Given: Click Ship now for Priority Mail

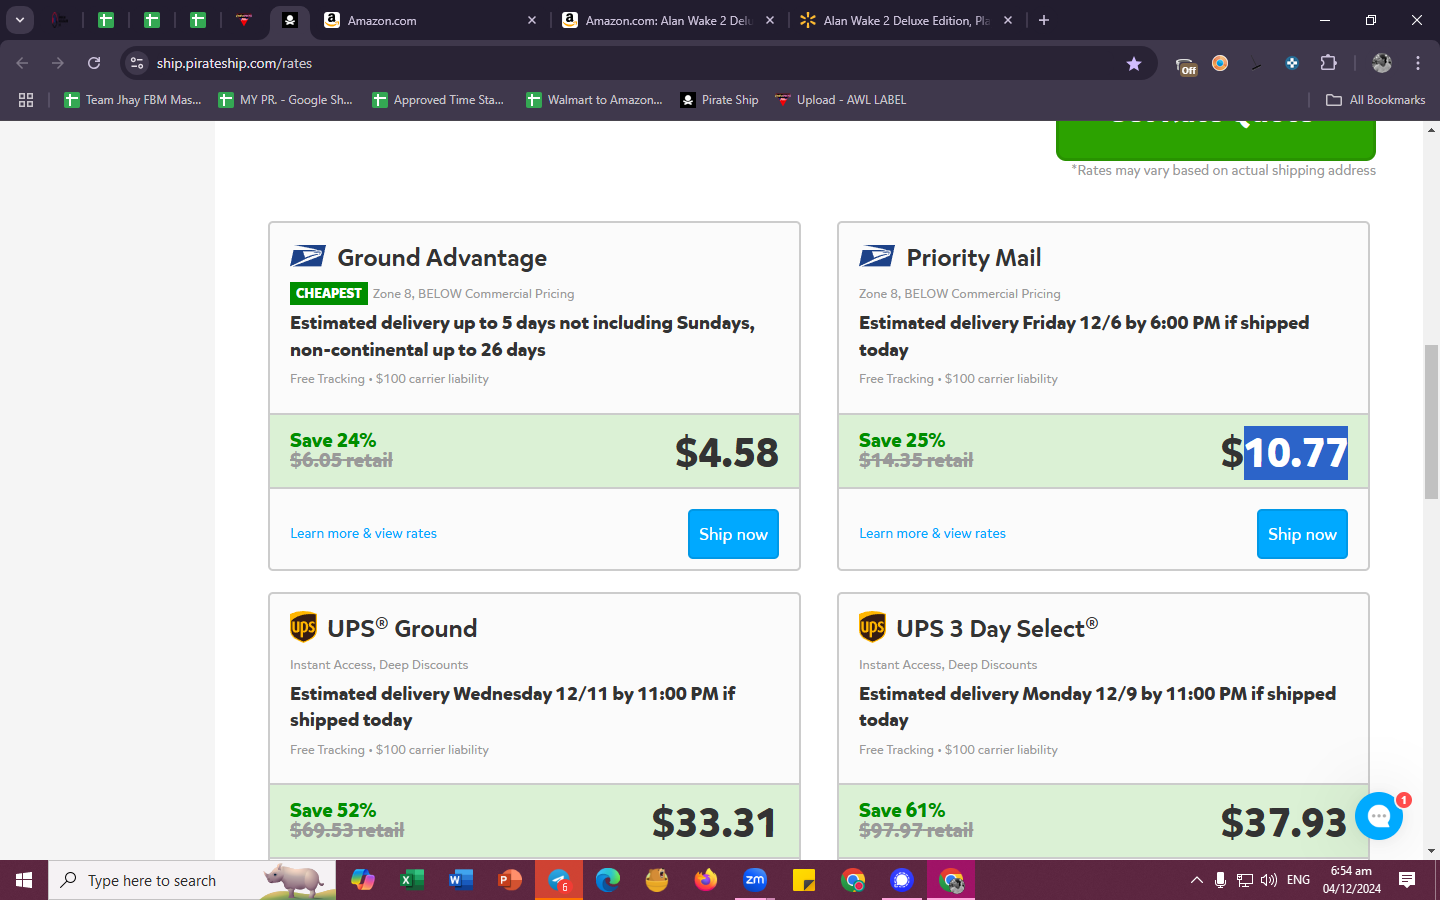Looking at the screenshot, I should 1302,534.
